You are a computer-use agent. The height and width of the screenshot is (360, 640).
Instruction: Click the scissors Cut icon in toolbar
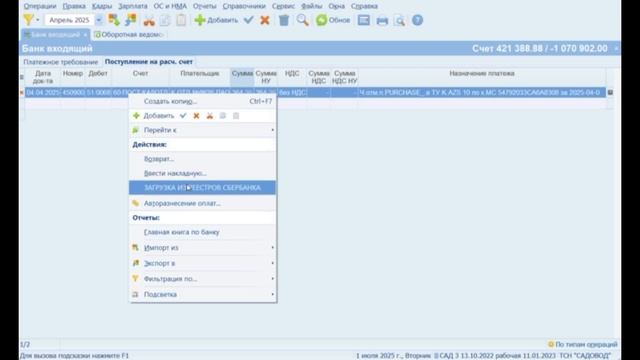pyautogui.click(x=149, y=20)
